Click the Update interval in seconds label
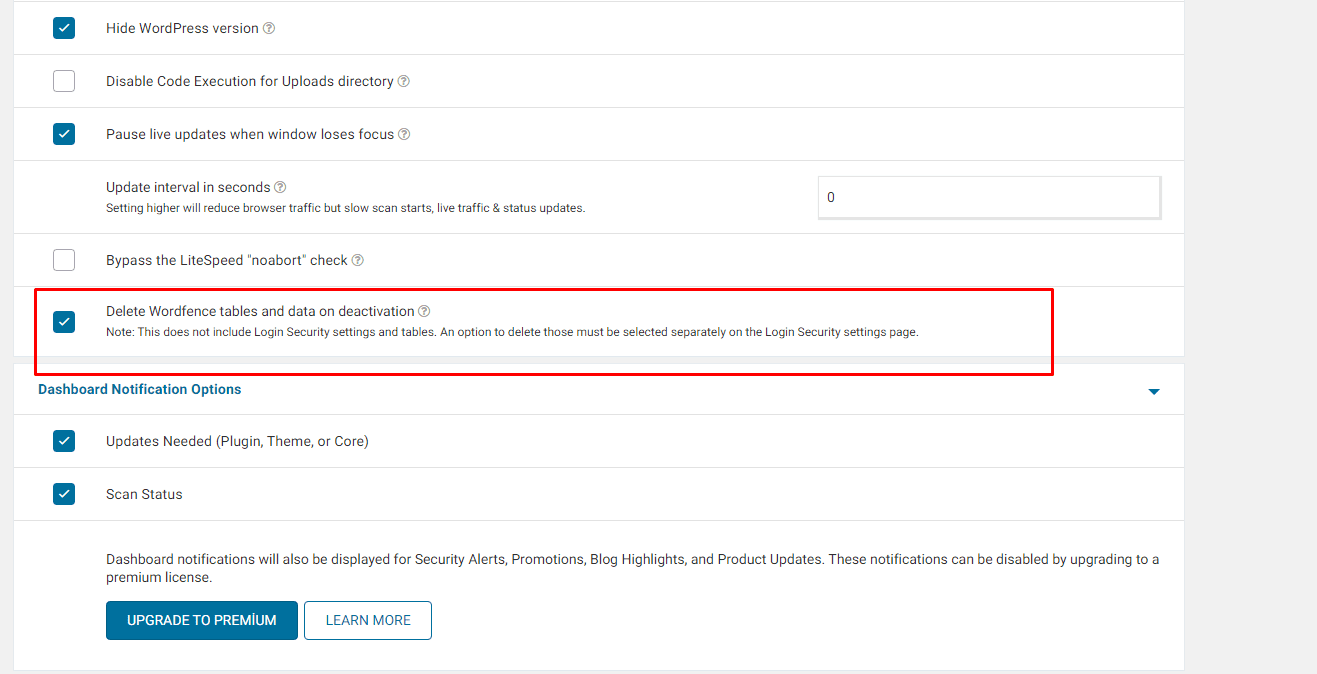Image resolution: width=1317 pixels, height=674 pixels. click(188, 187)
